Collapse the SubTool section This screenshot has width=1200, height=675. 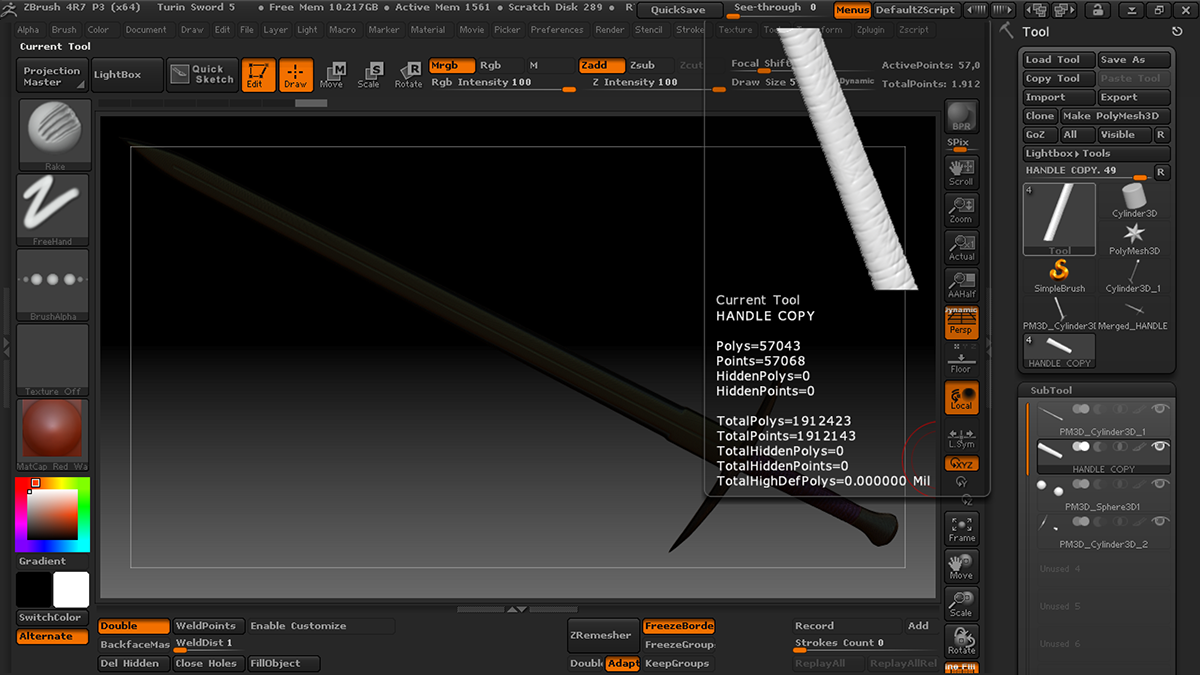pyautogui.click(x=1050, y=390)
